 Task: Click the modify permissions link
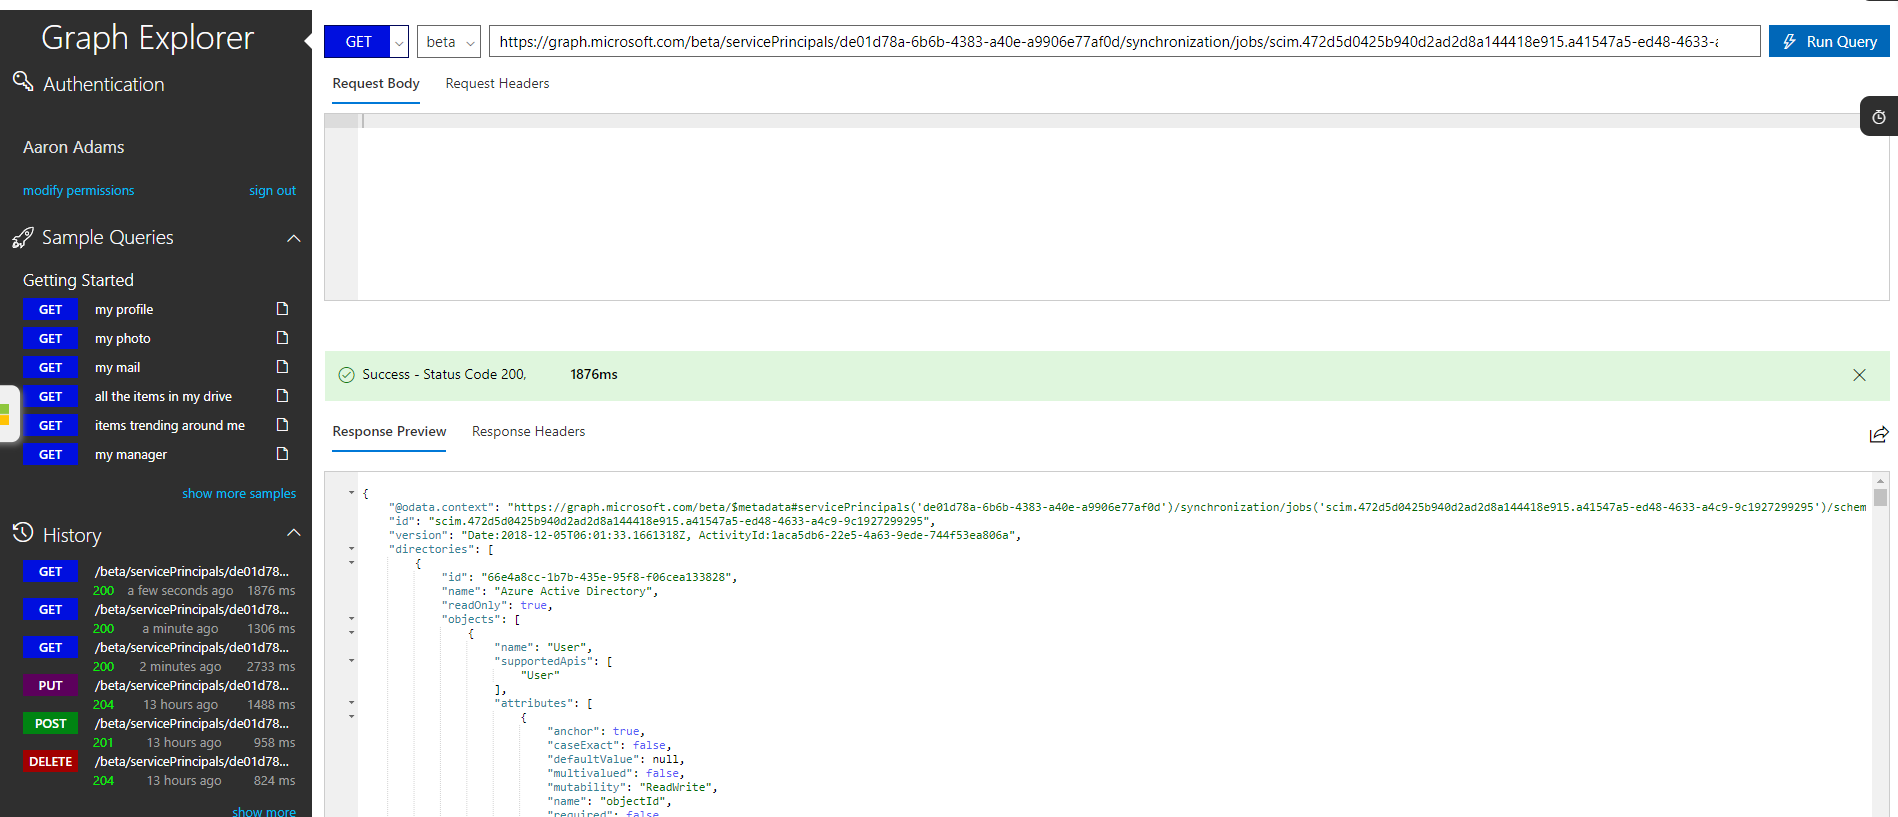click(x=78, y=190)
